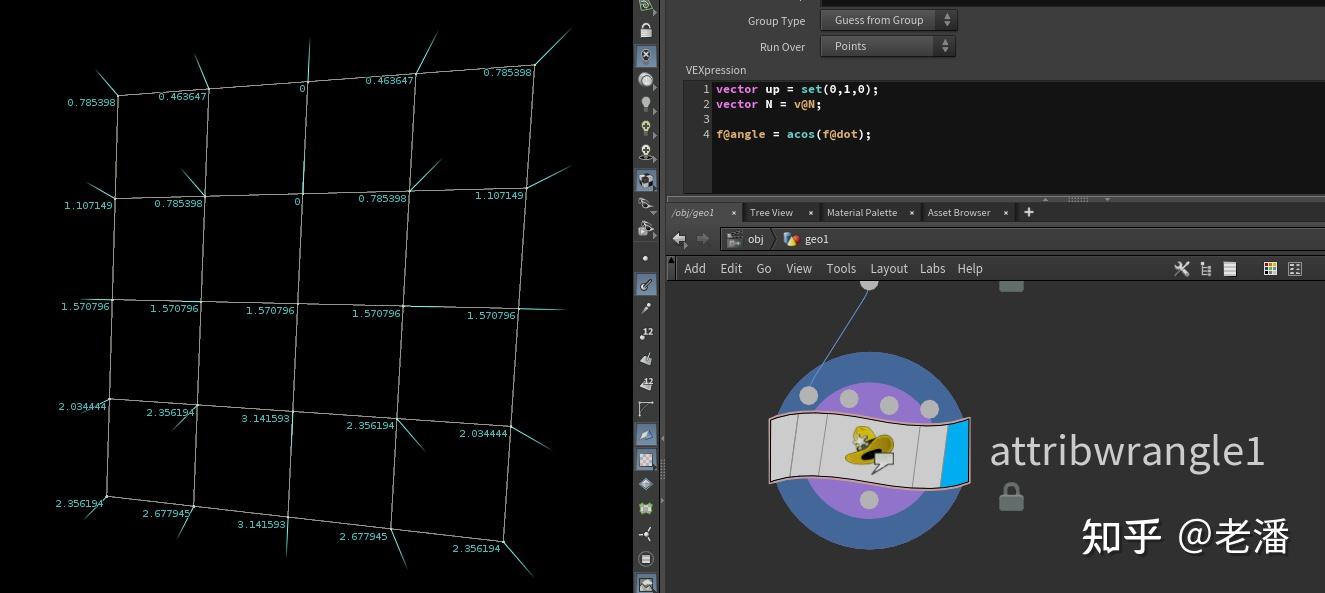Open the Tools menu
The height and width of the screenshot is (593, 1325).
click(x=841, y=269)
